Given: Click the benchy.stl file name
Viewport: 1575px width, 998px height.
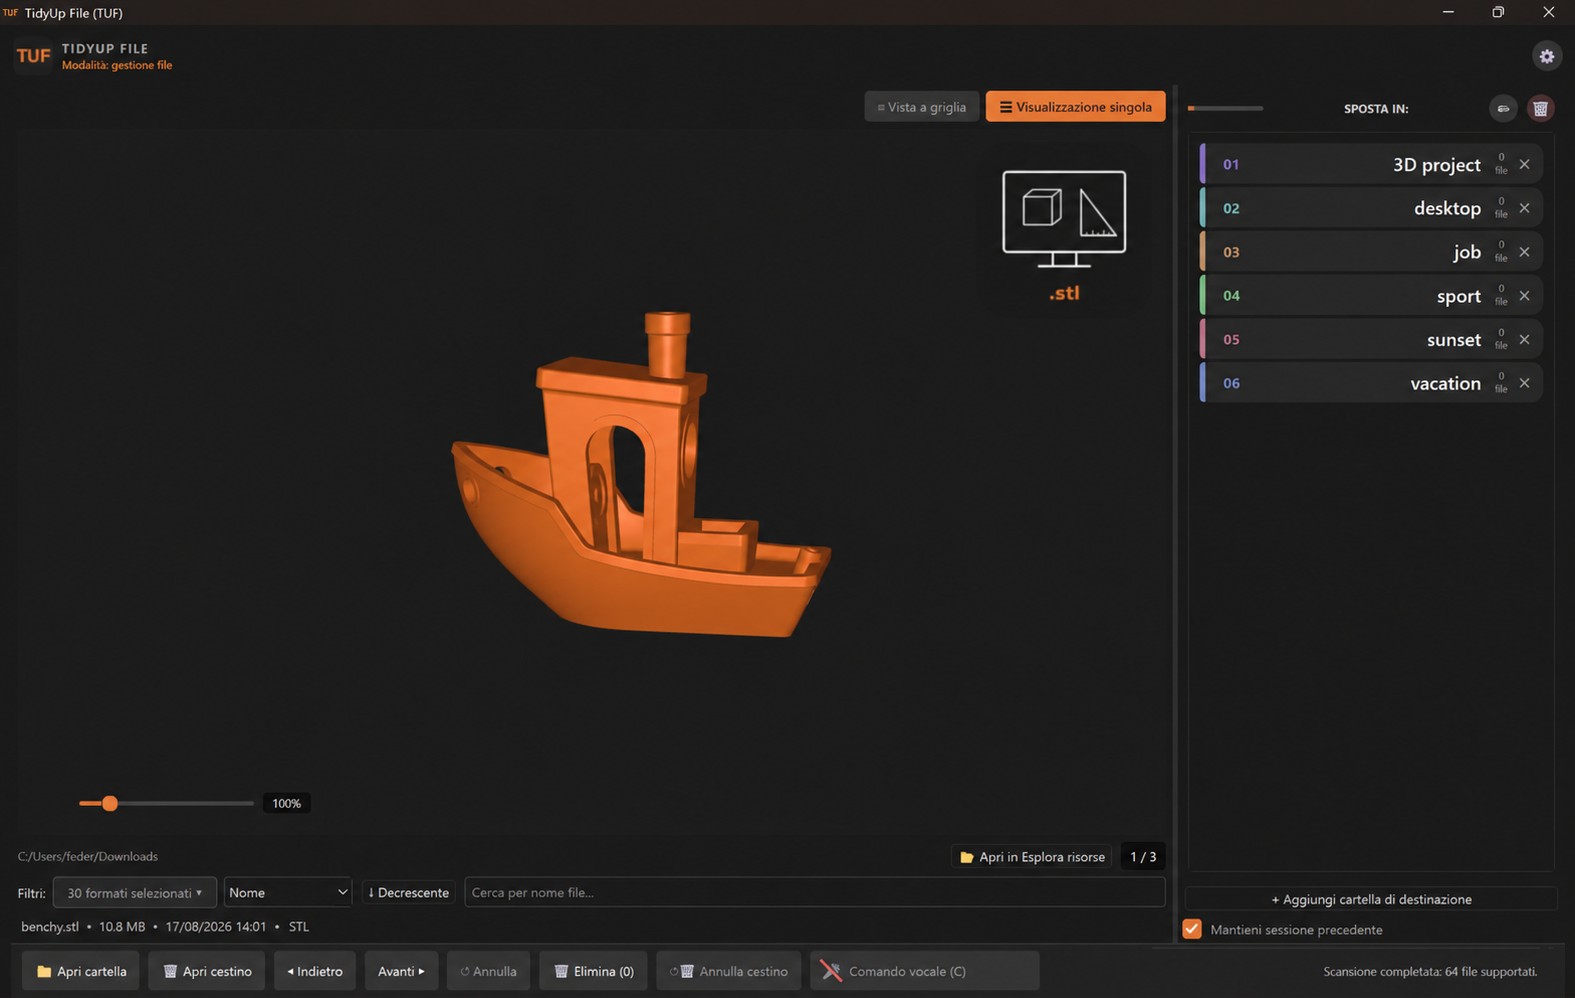Looking at the screenshot, I should click(x=50, y=927).
